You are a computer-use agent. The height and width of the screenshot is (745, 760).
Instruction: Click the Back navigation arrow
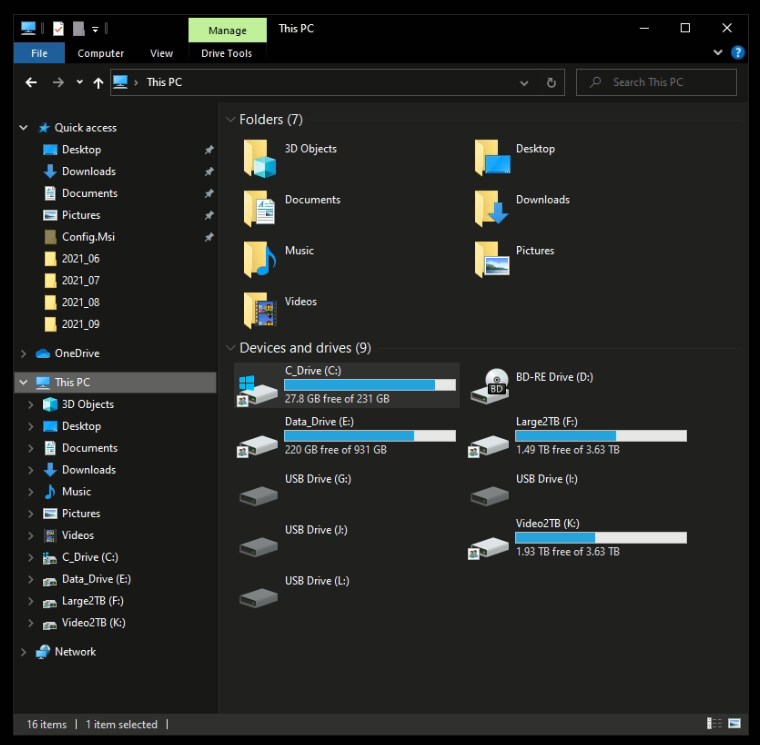pos(31,83)
